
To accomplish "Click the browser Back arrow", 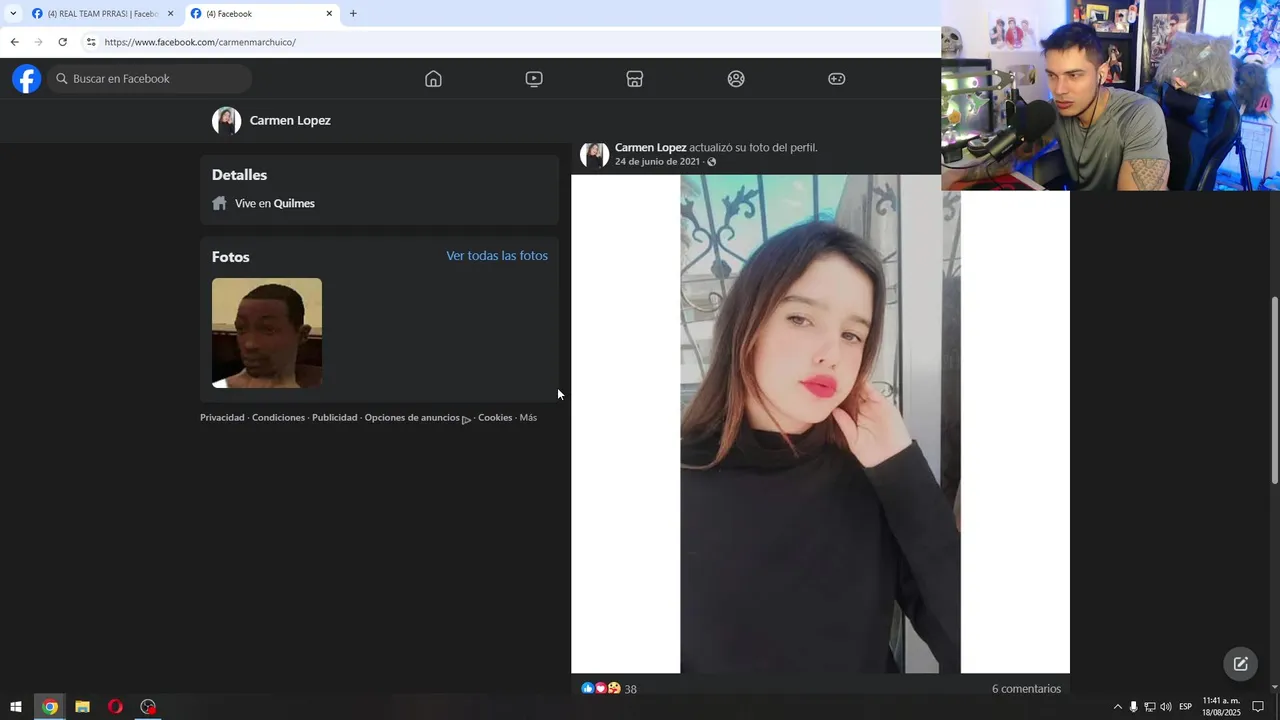I will tap(14, 42).
